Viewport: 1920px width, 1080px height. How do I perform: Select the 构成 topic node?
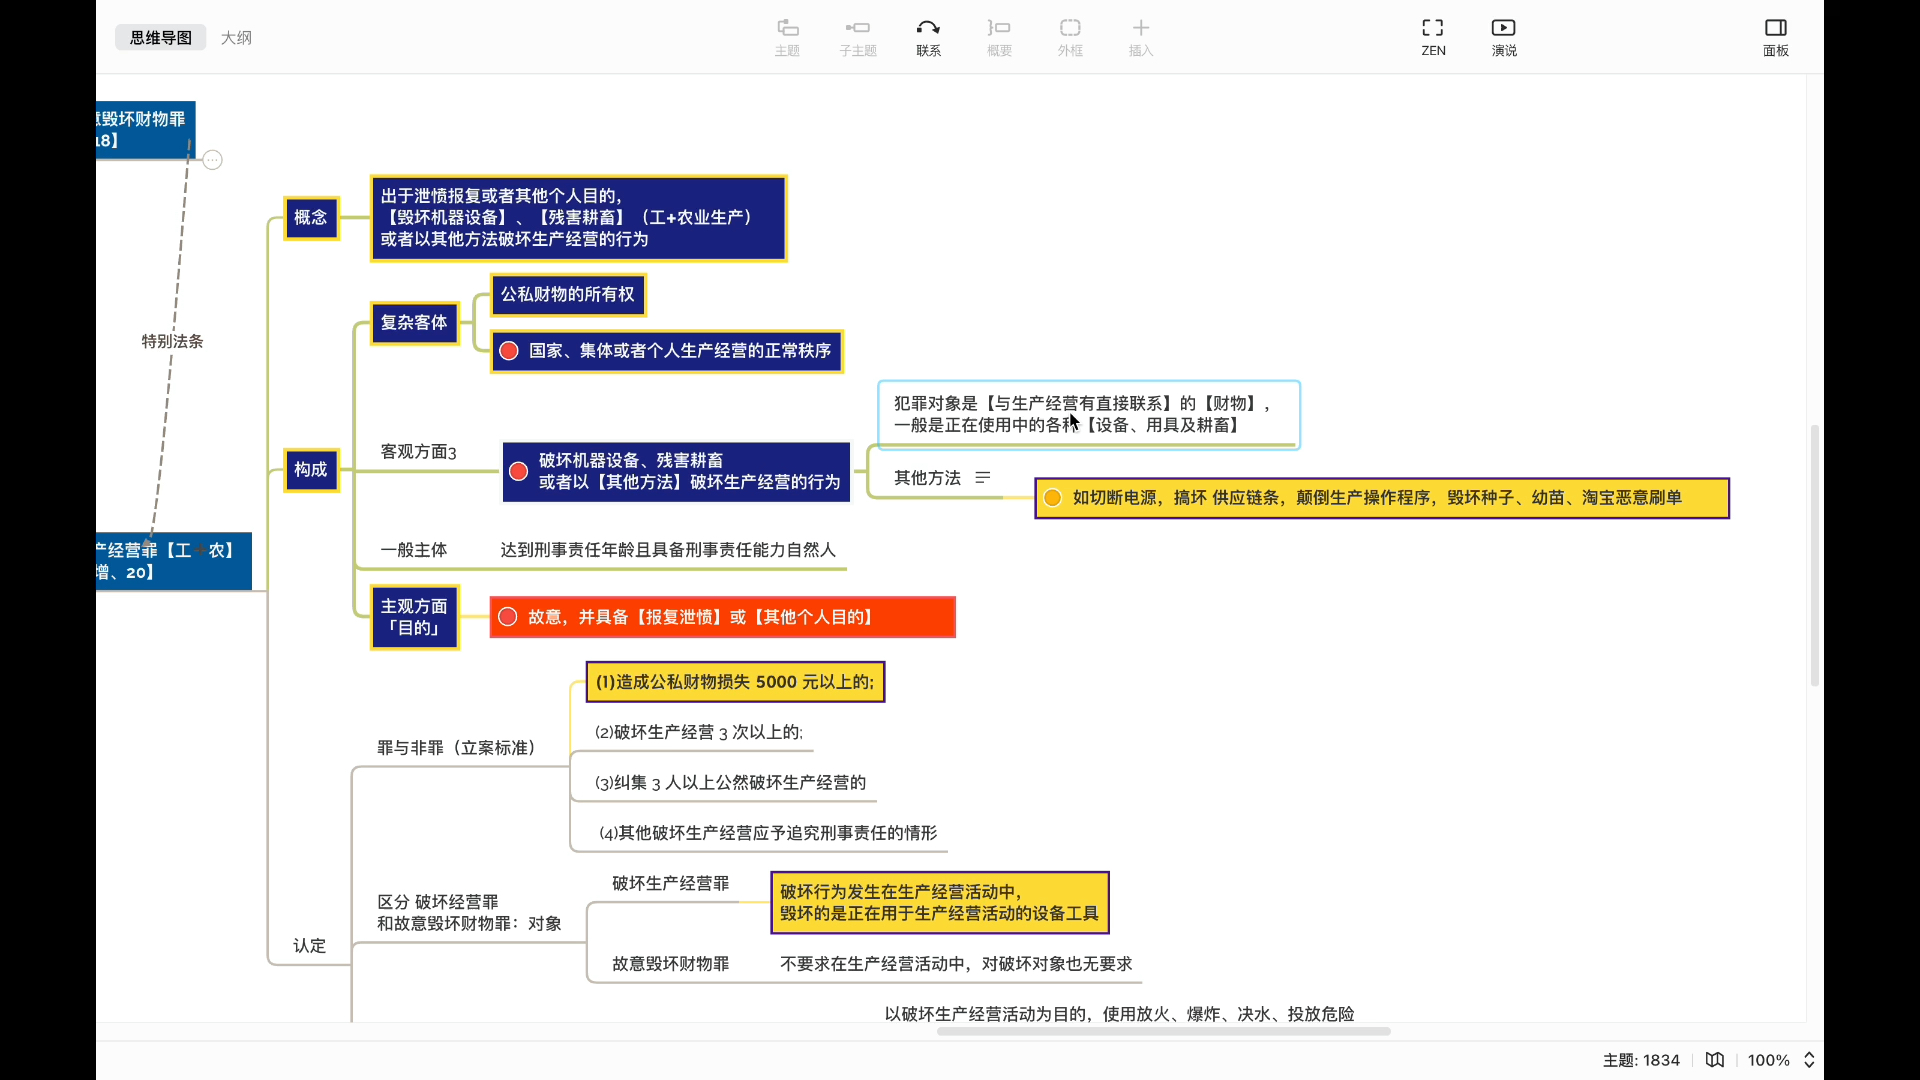pyautogui.click(x=311, y=470)
